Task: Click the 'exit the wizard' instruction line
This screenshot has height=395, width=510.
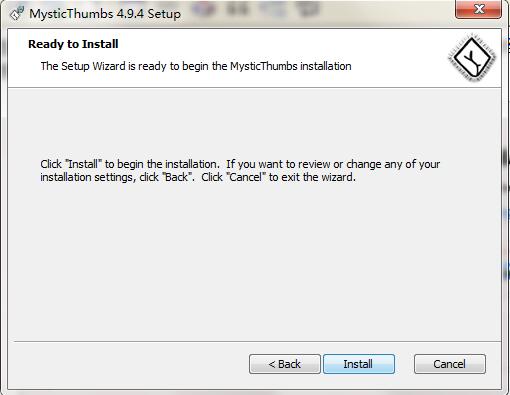Action: tap(198, 177)
